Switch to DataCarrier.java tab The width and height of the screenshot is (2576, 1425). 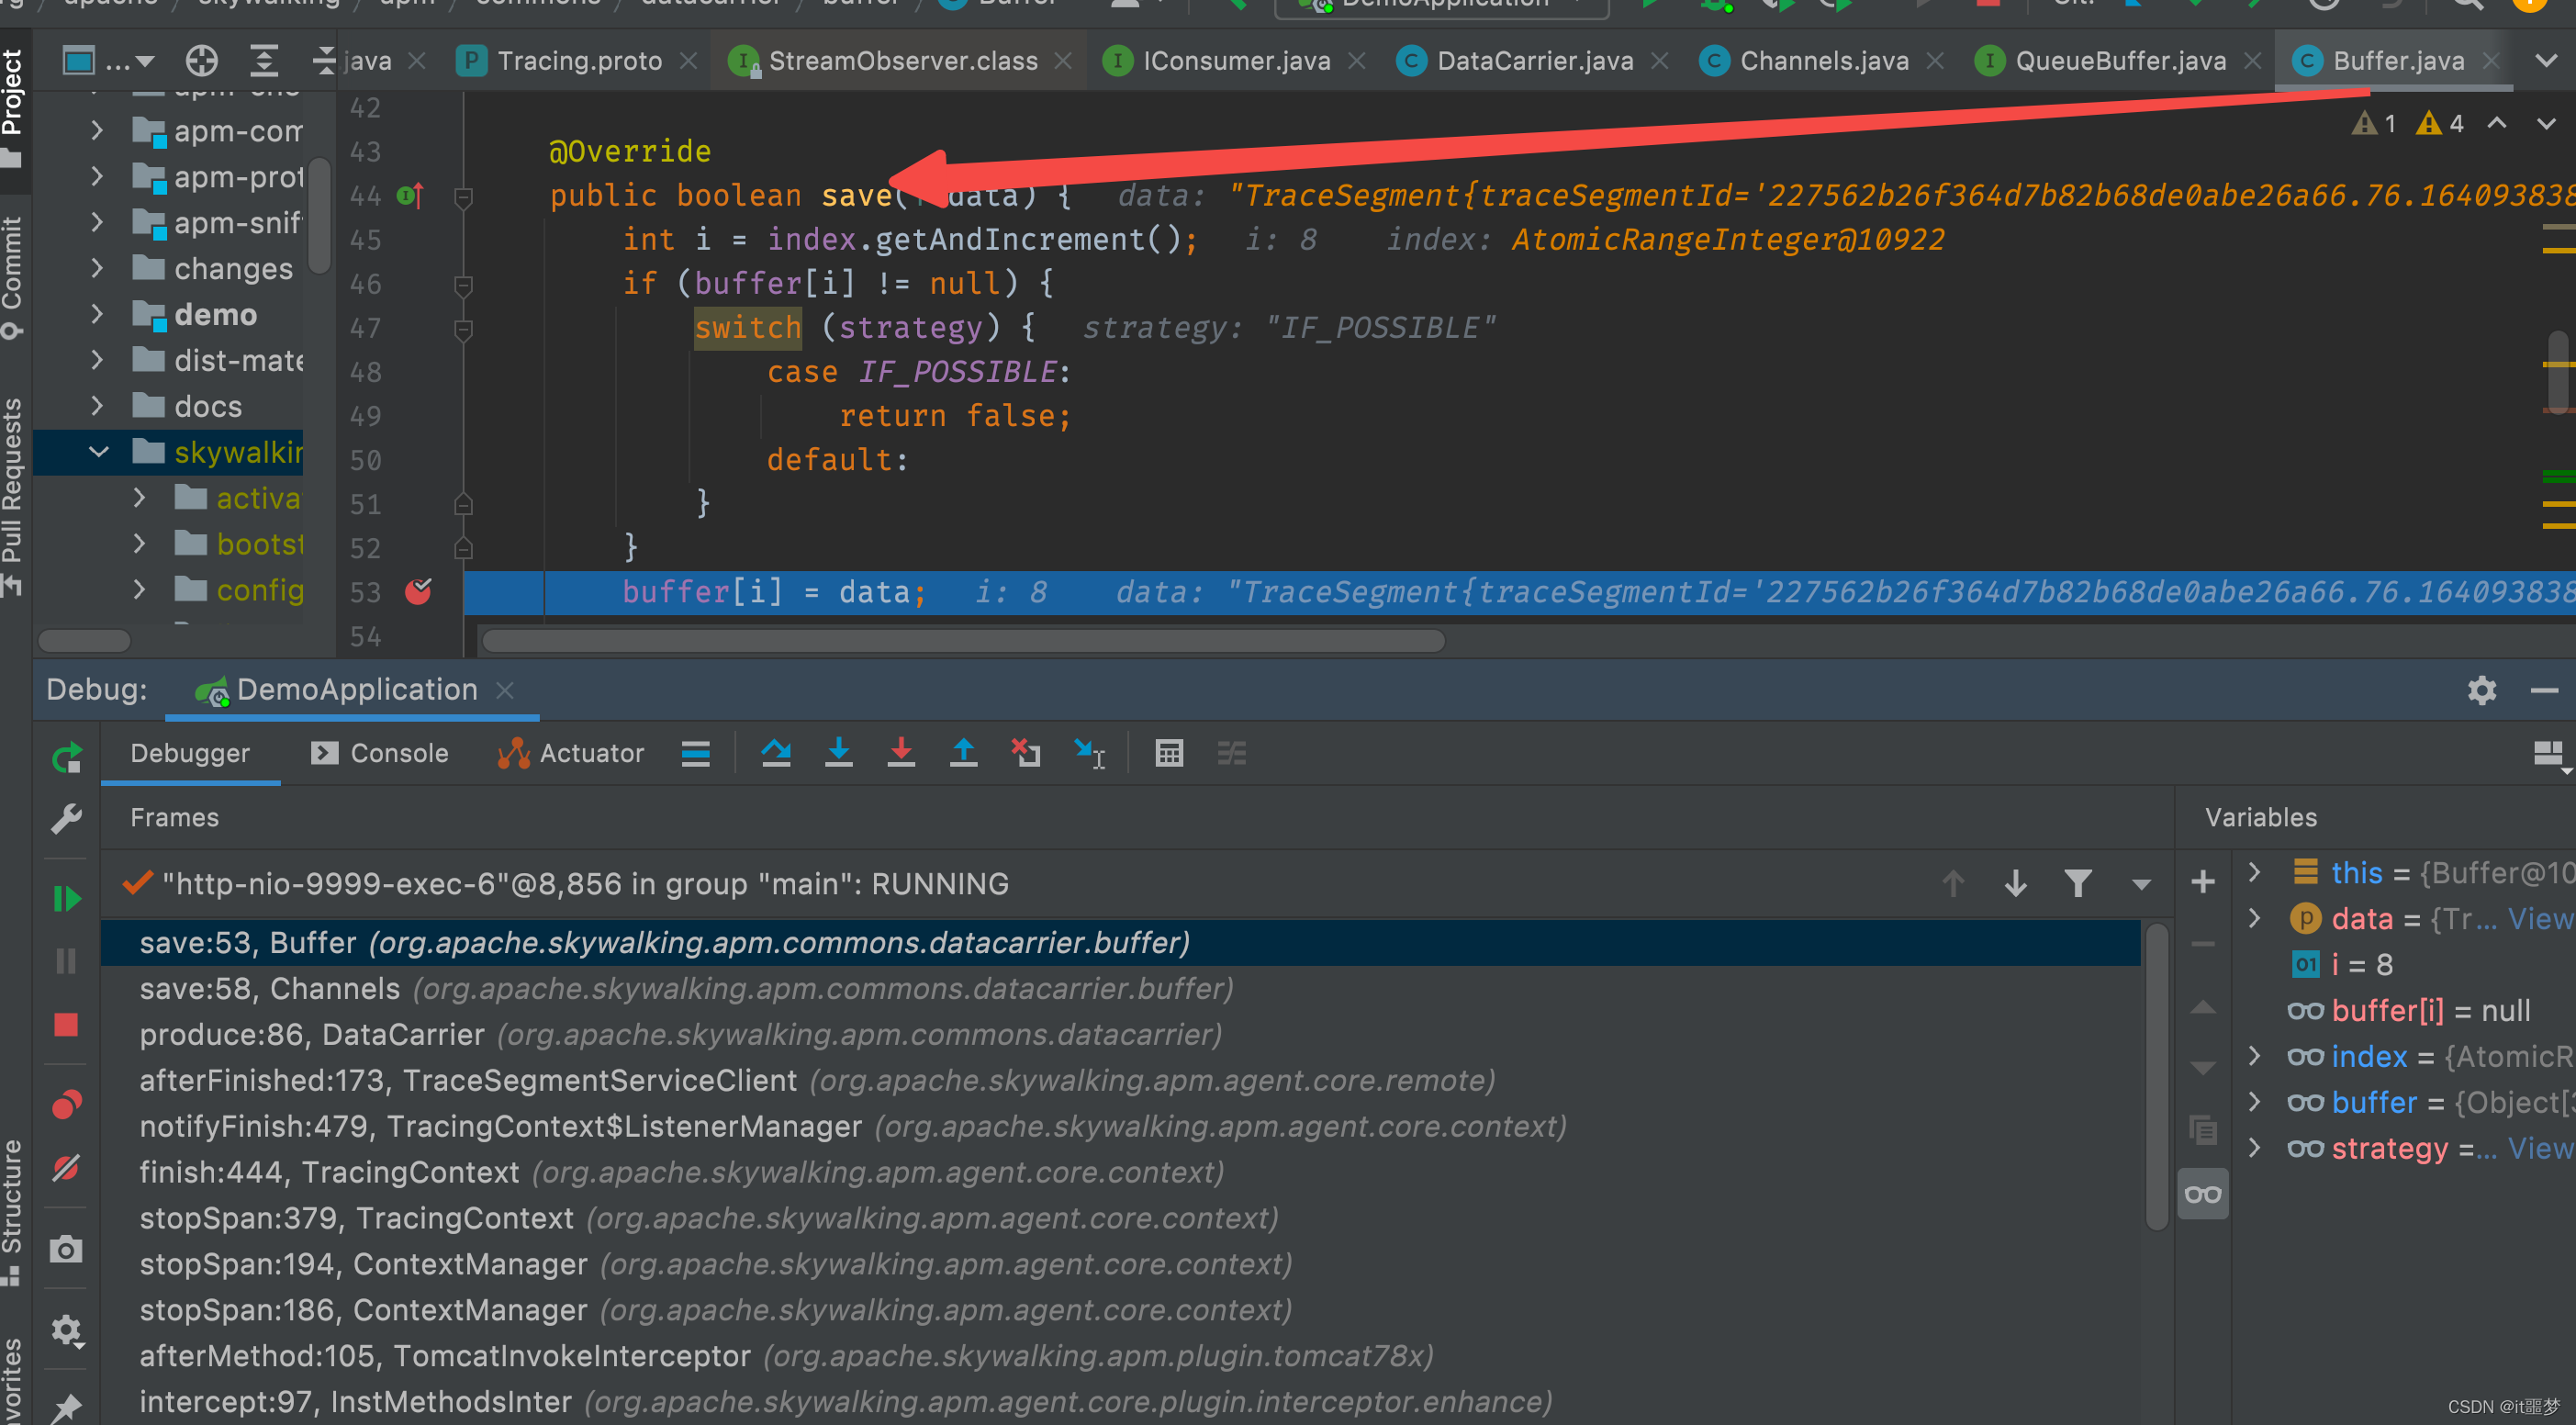click(x=1534, y=61)
